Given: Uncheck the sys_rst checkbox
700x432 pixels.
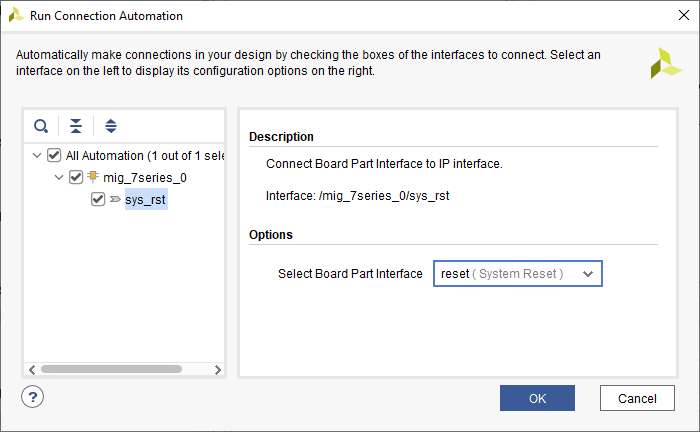Looking at the screenshot, I should coord(98,199).
